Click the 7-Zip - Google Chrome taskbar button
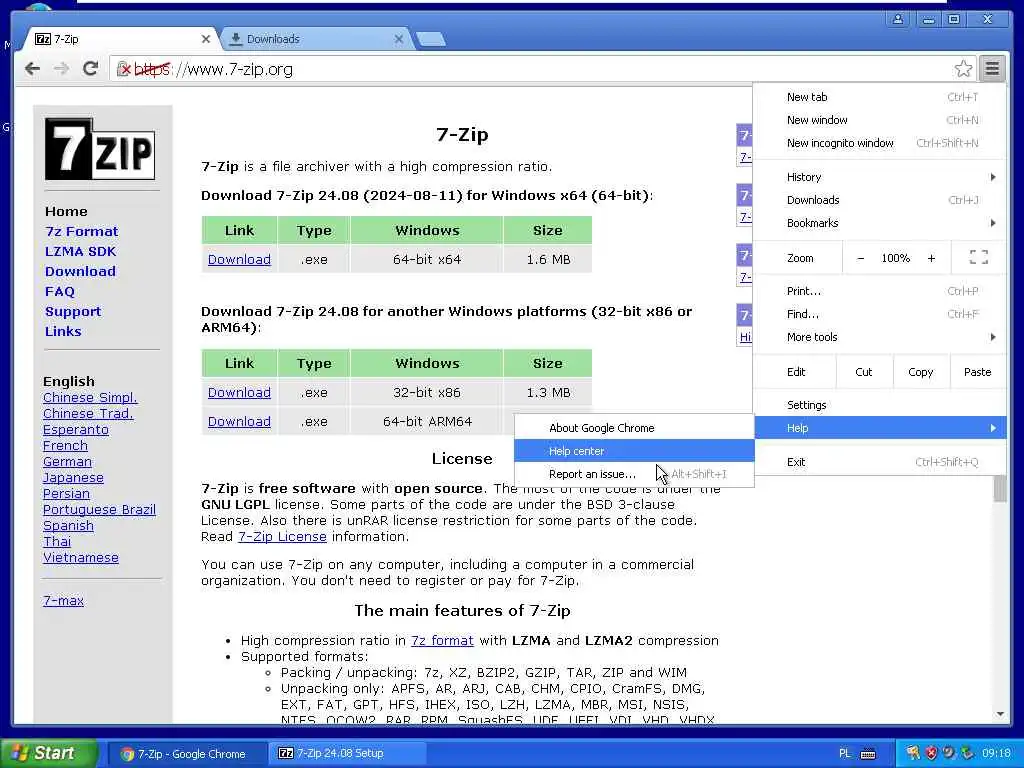This screenshot has height=768, width=1024. 185,754
